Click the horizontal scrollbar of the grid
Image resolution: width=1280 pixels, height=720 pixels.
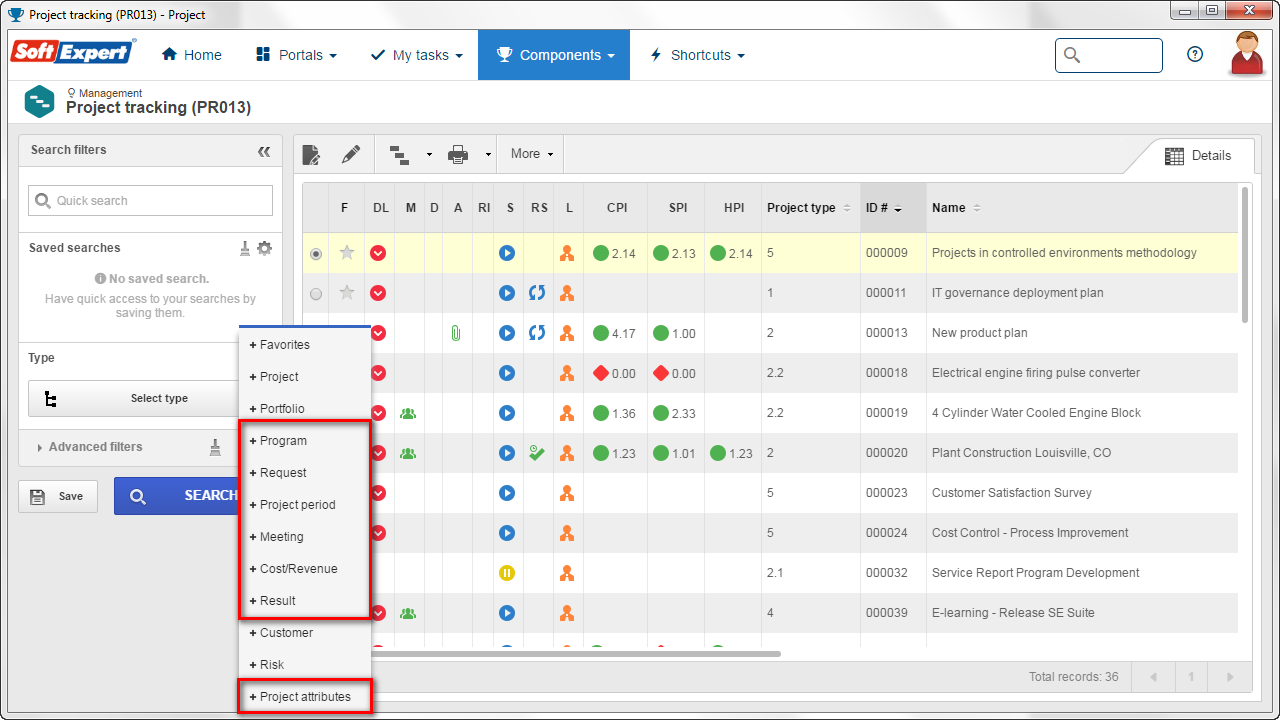[x=574, y=654]
